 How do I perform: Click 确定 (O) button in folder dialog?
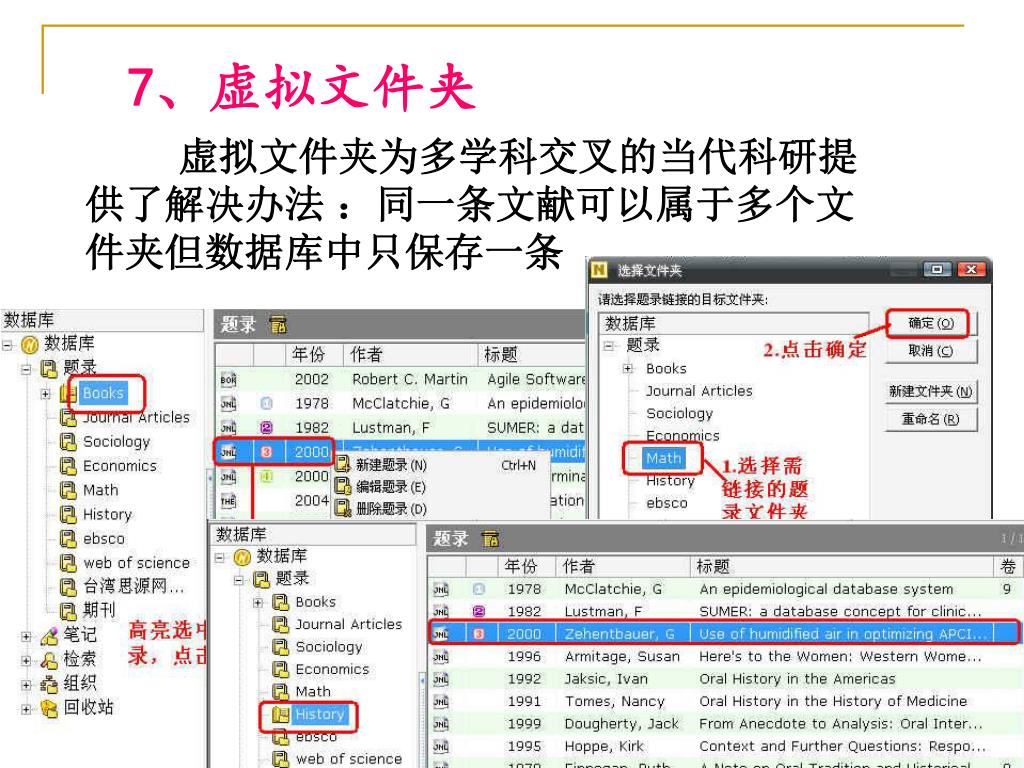pyautogui.click(x=930, y=323)
